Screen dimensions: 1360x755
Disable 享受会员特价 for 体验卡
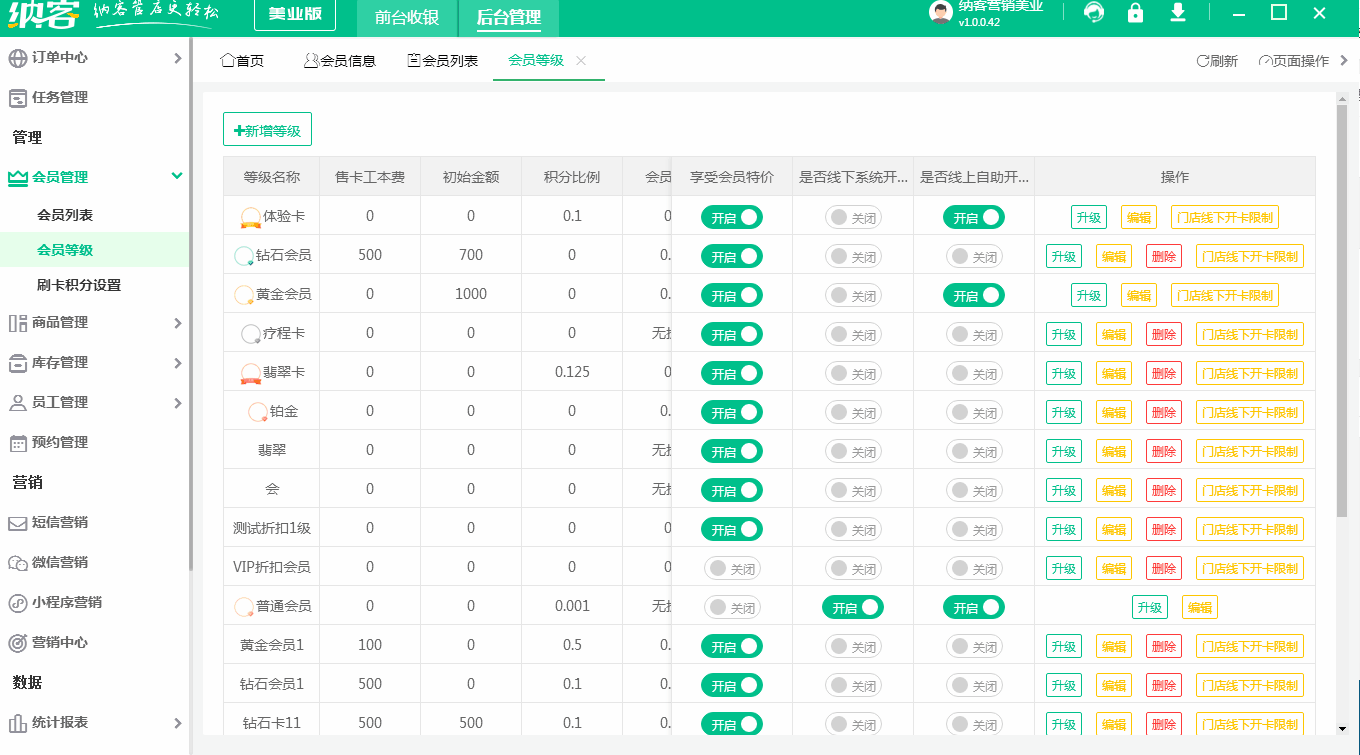tap(731, 217)
